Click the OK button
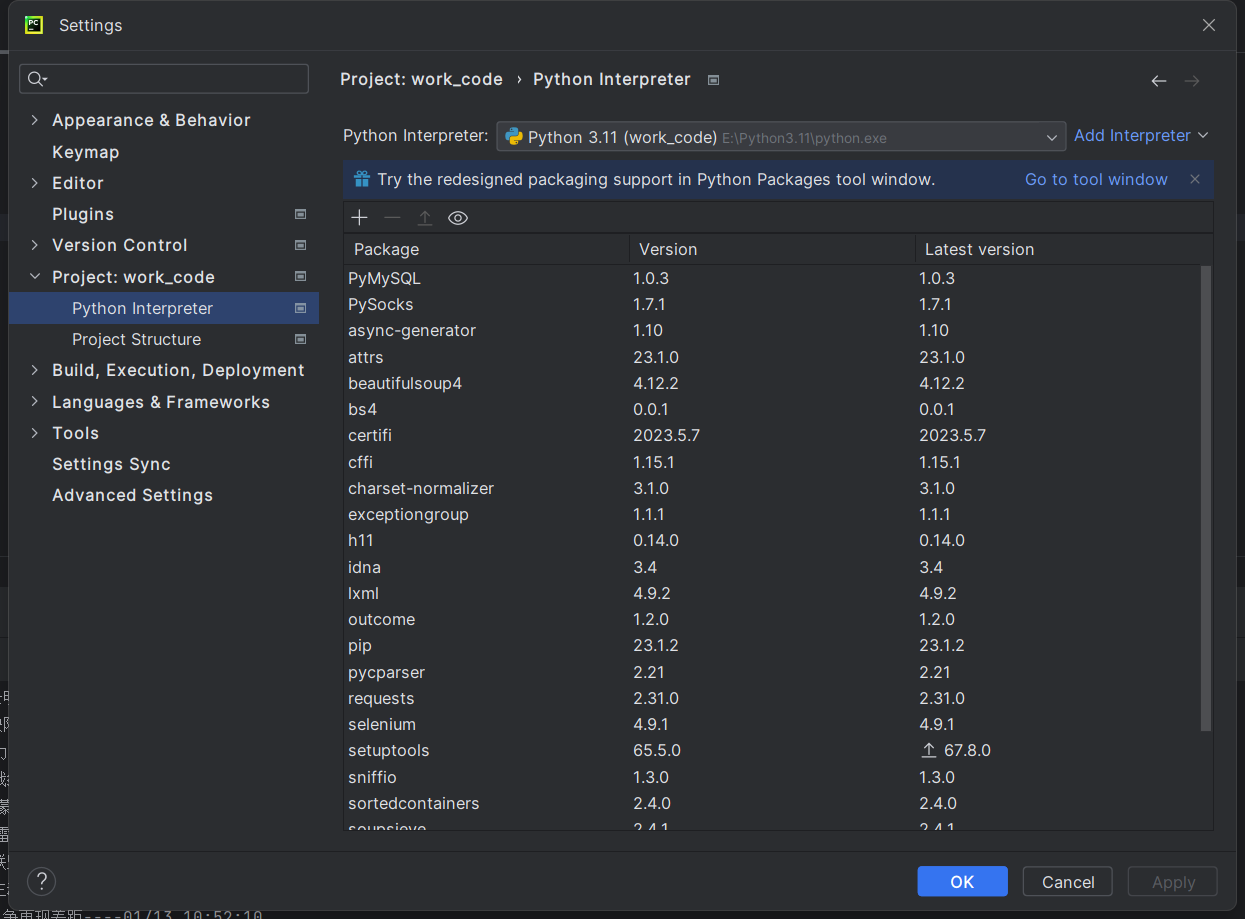 pos(962,881)
